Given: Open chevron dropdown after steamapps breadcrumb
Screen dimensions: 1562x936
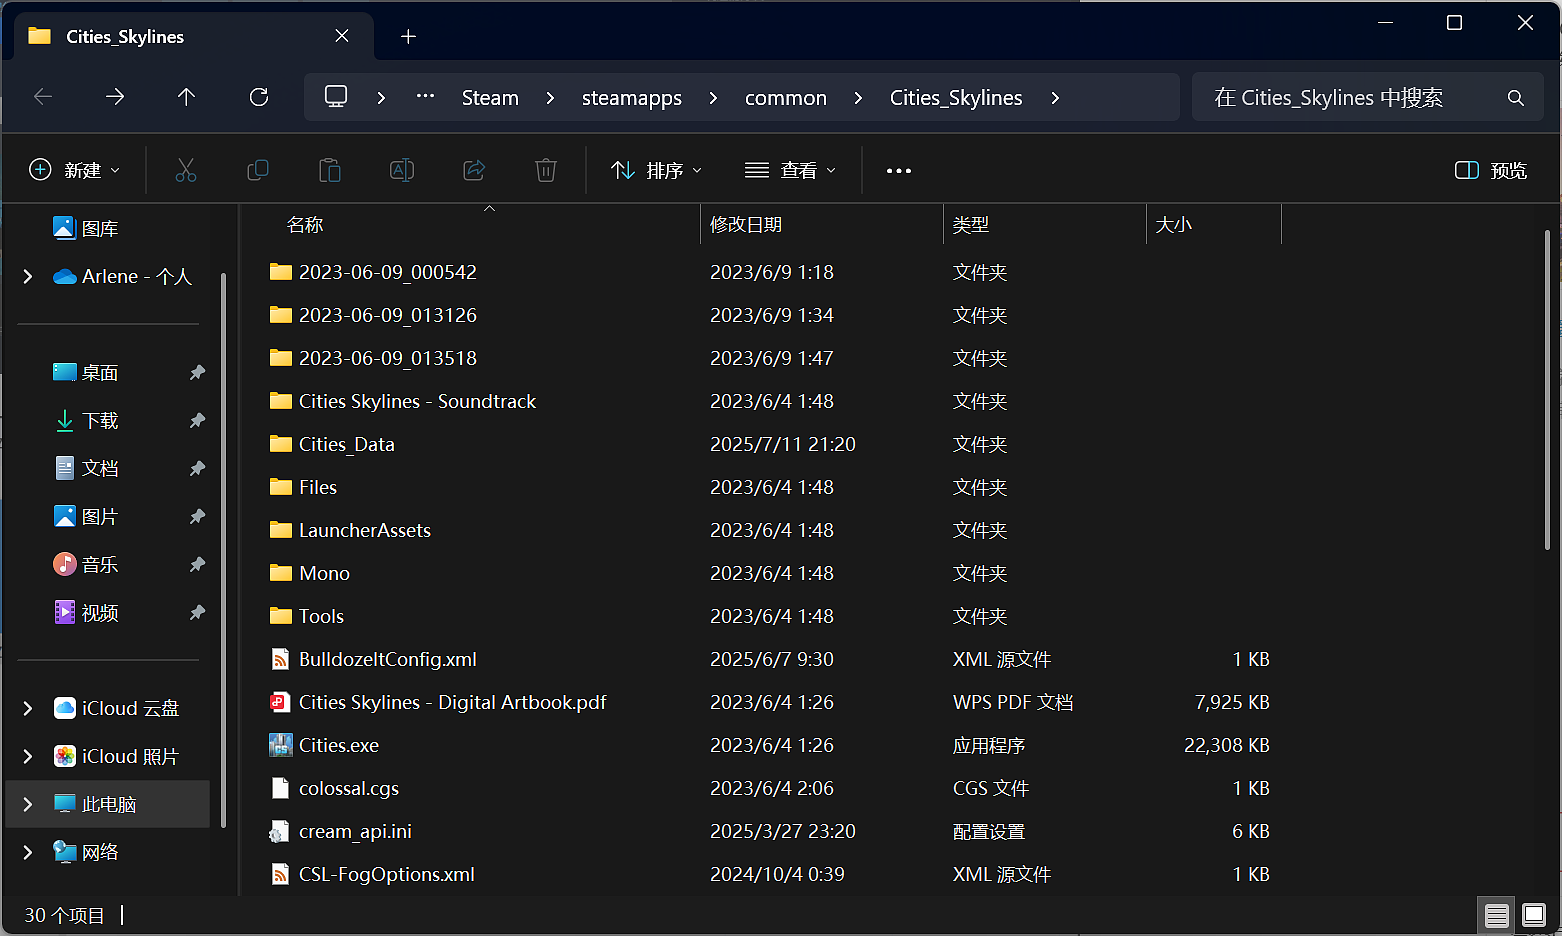Looking at the screenshot, I should [x=713, y=98].
